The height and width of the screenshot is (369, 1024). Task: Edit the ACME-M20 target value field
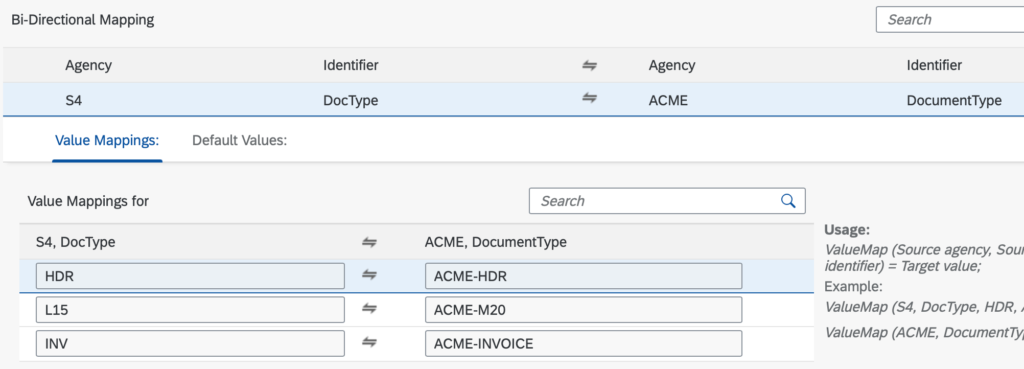tap(583, 310)
